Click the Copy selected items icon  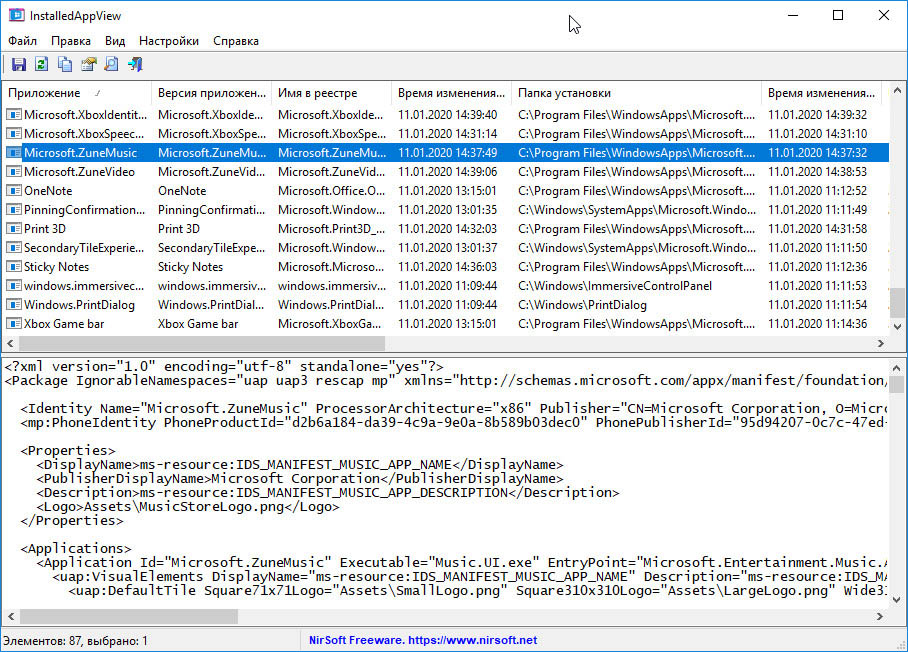click(x=65, y=64)
